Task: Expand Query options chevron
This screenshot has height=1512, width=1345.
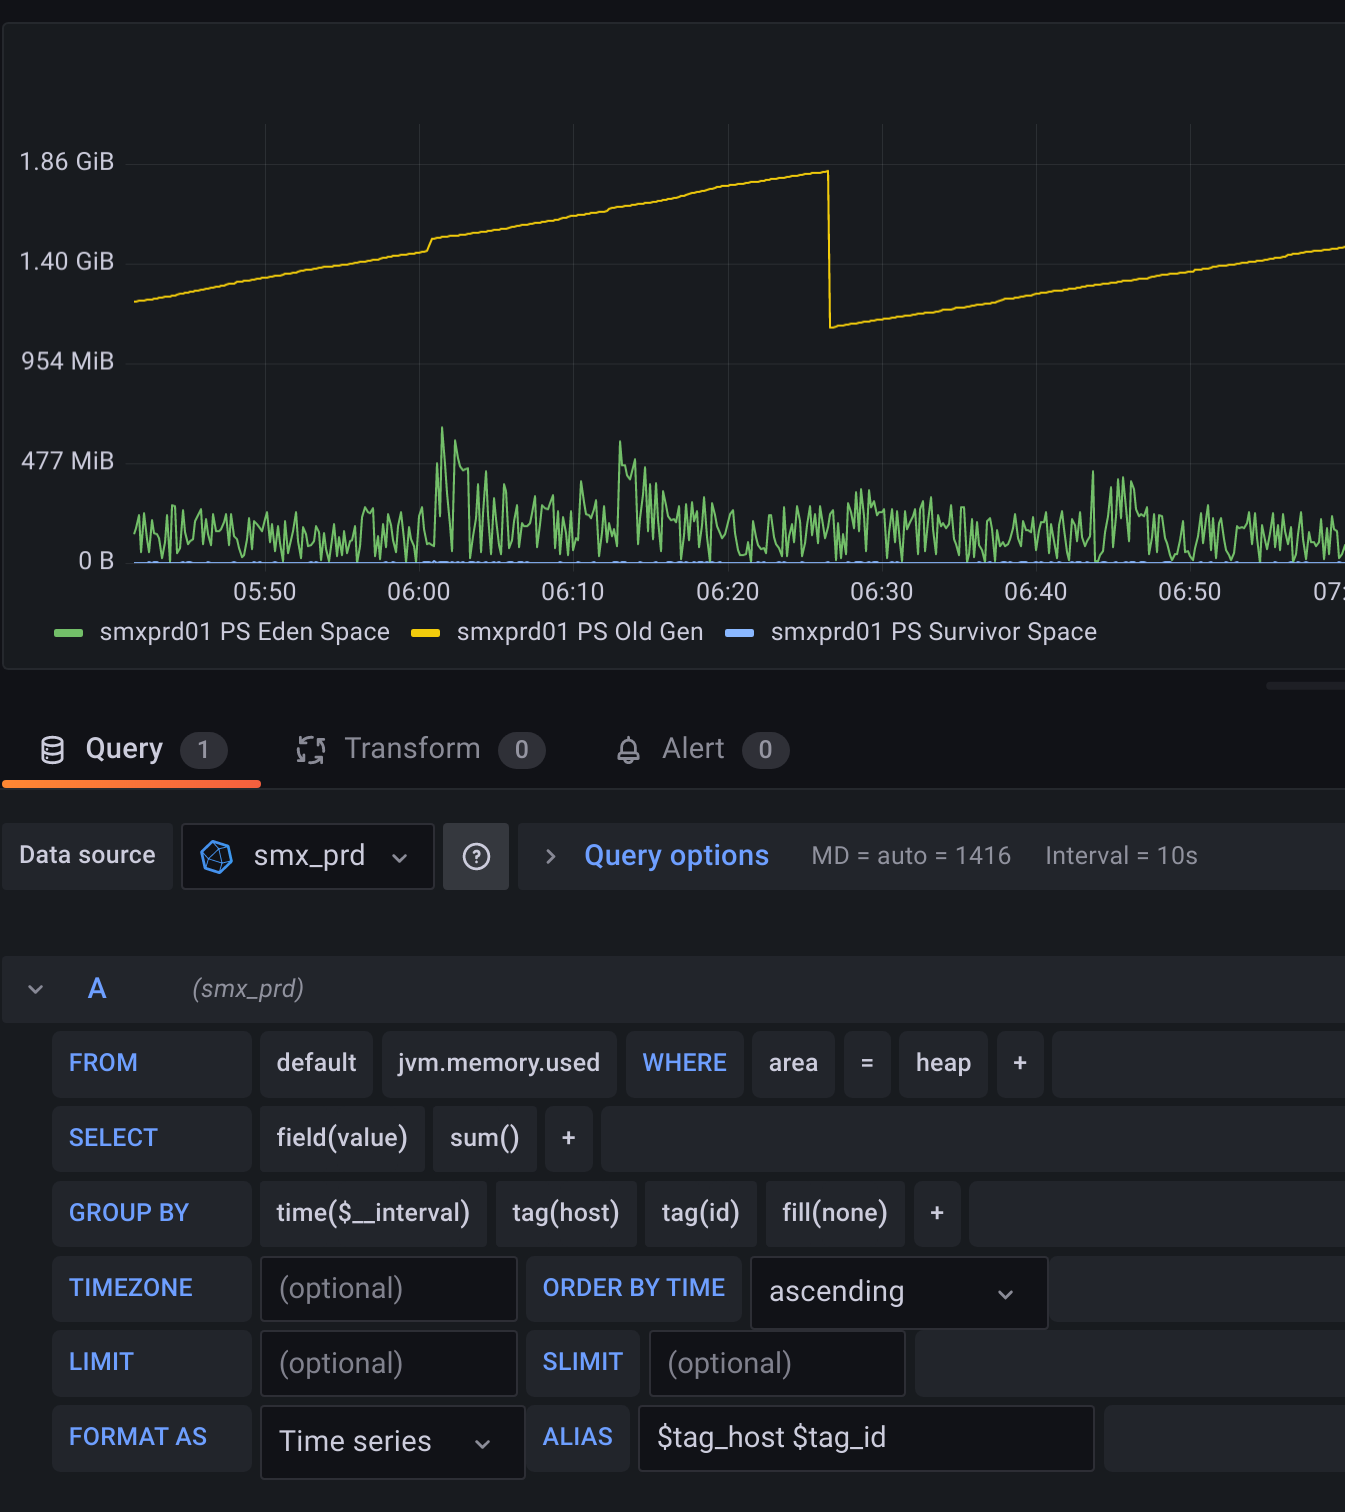Action: pos(550,856)
